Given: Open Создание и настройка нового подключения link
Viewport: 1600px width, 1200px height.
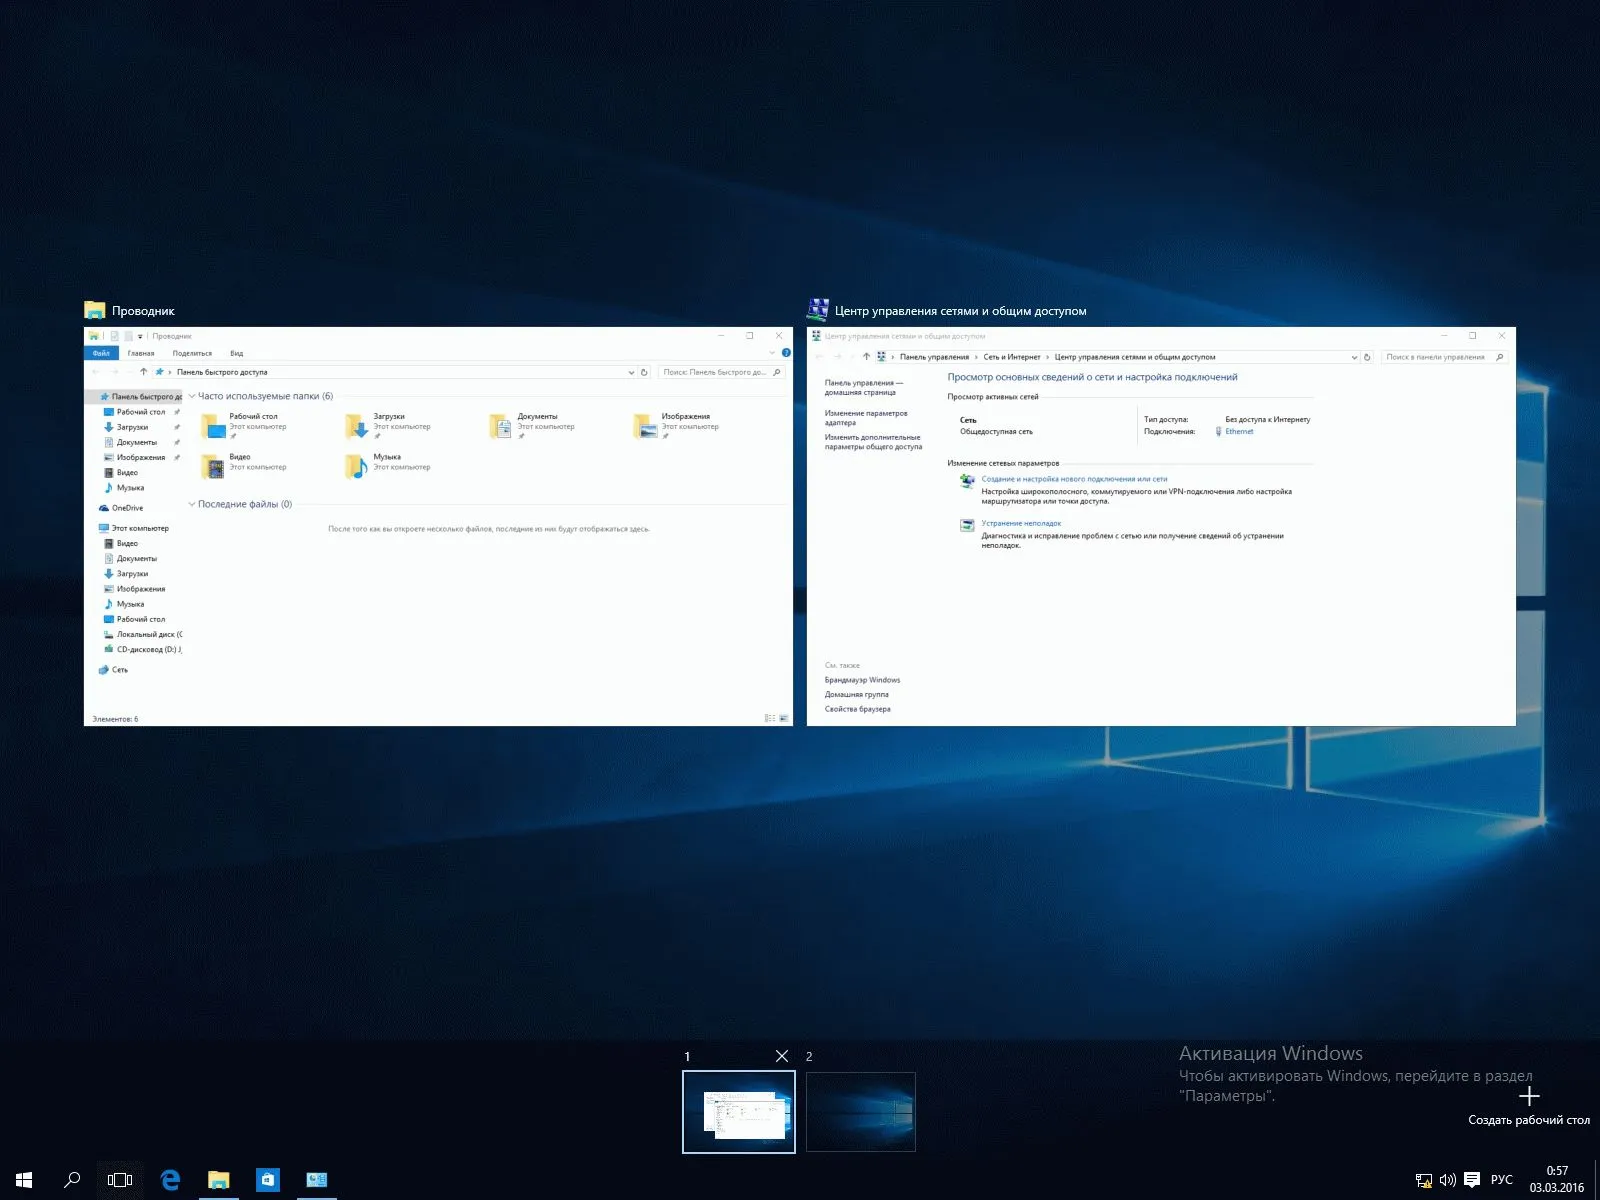Looking at the screenshot, I should [1074, 479].
